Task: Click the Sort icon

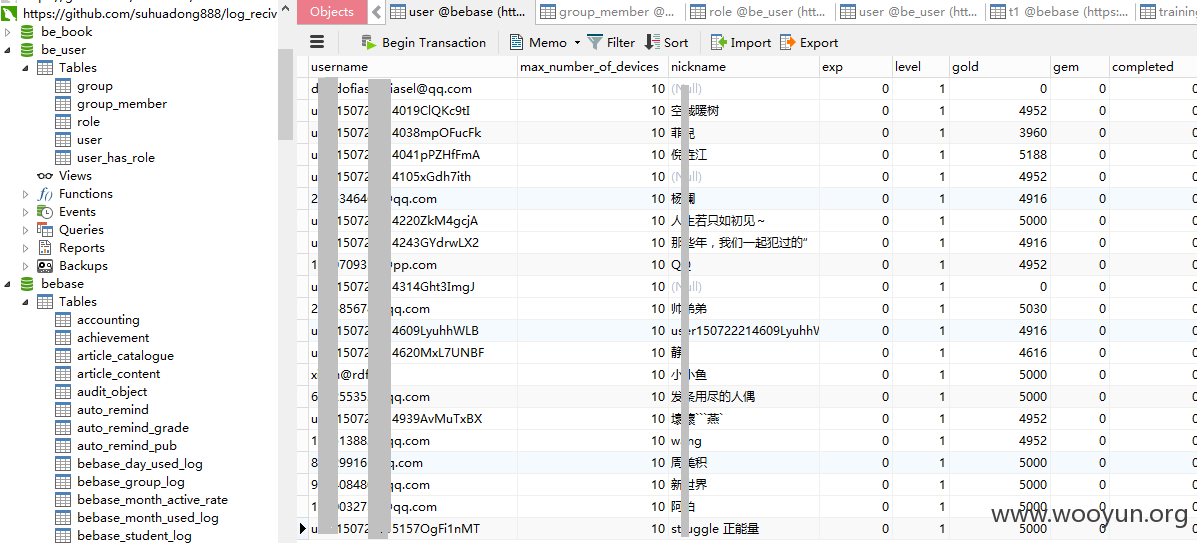Action: (652, 43)
